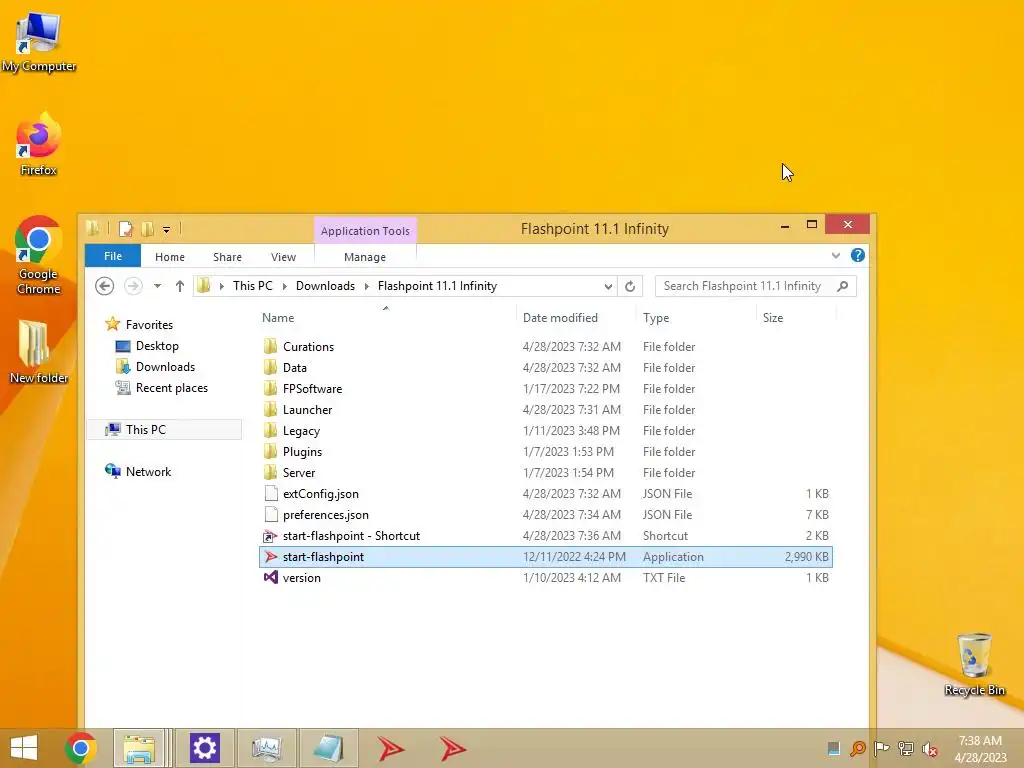Select the start-flashpoint application file
Viewport: 1024px width, 768px height.
tap(546, 556)
